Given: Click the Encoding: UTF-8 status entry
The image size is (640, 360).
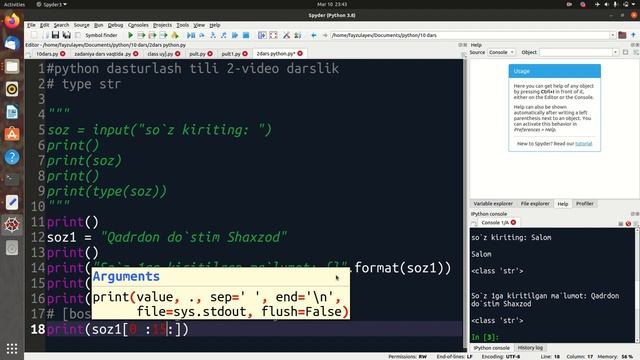Looking at the screenshot, I should pyautogui.click(x=500, y=357).
